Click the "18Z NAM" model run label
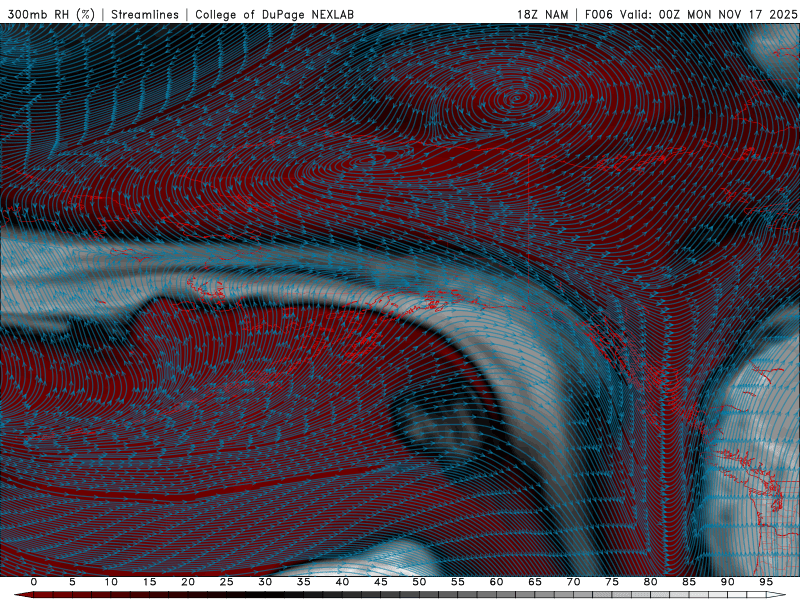The width and height of the screenshot is (800, 600). pos(543,14)
